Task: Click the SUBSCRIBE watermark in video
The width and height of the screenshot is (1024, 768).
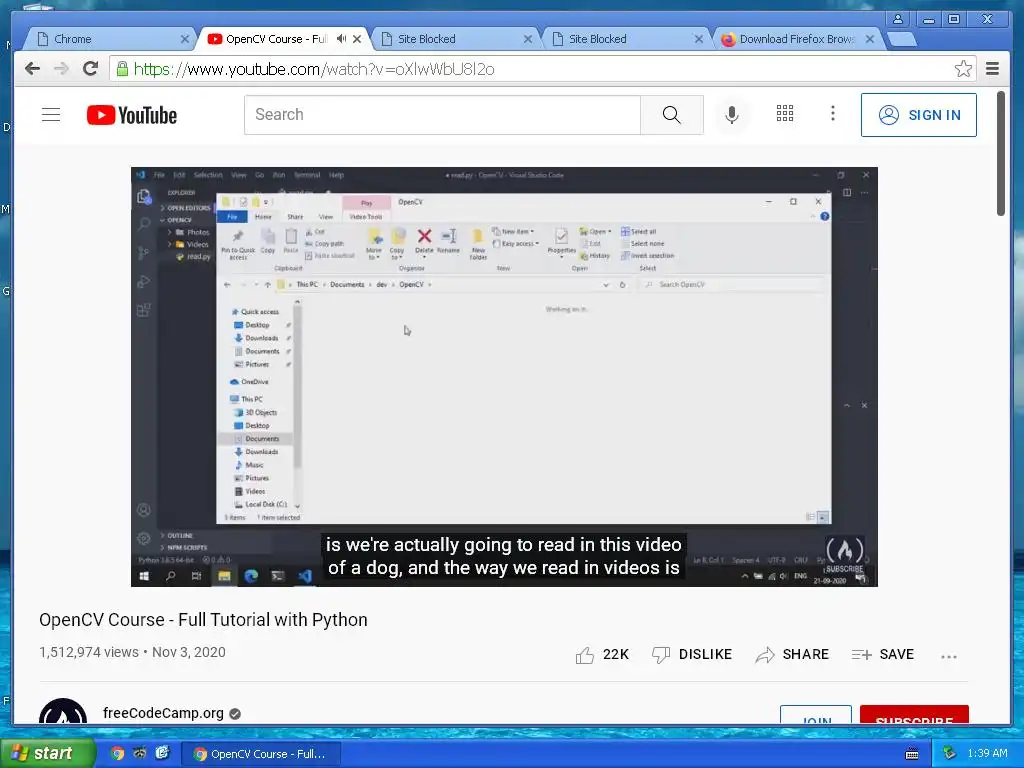Action: [844, 554]
